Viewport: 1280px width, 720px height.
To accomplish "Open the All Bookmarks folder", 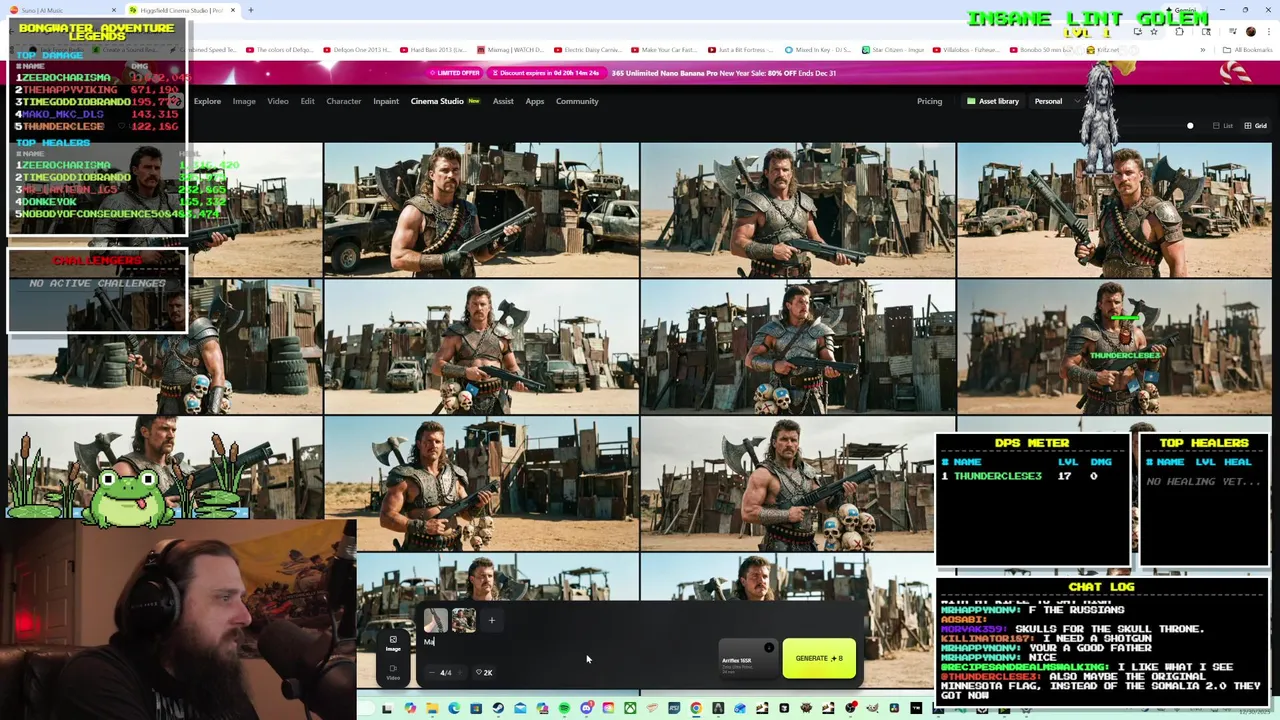I will (1248, 50).
